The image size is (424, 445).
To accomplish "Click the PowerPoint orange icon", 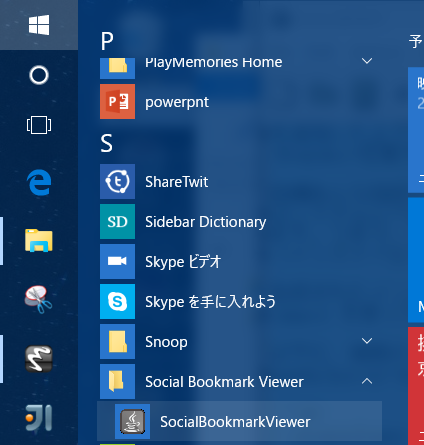I will [117, 101].
